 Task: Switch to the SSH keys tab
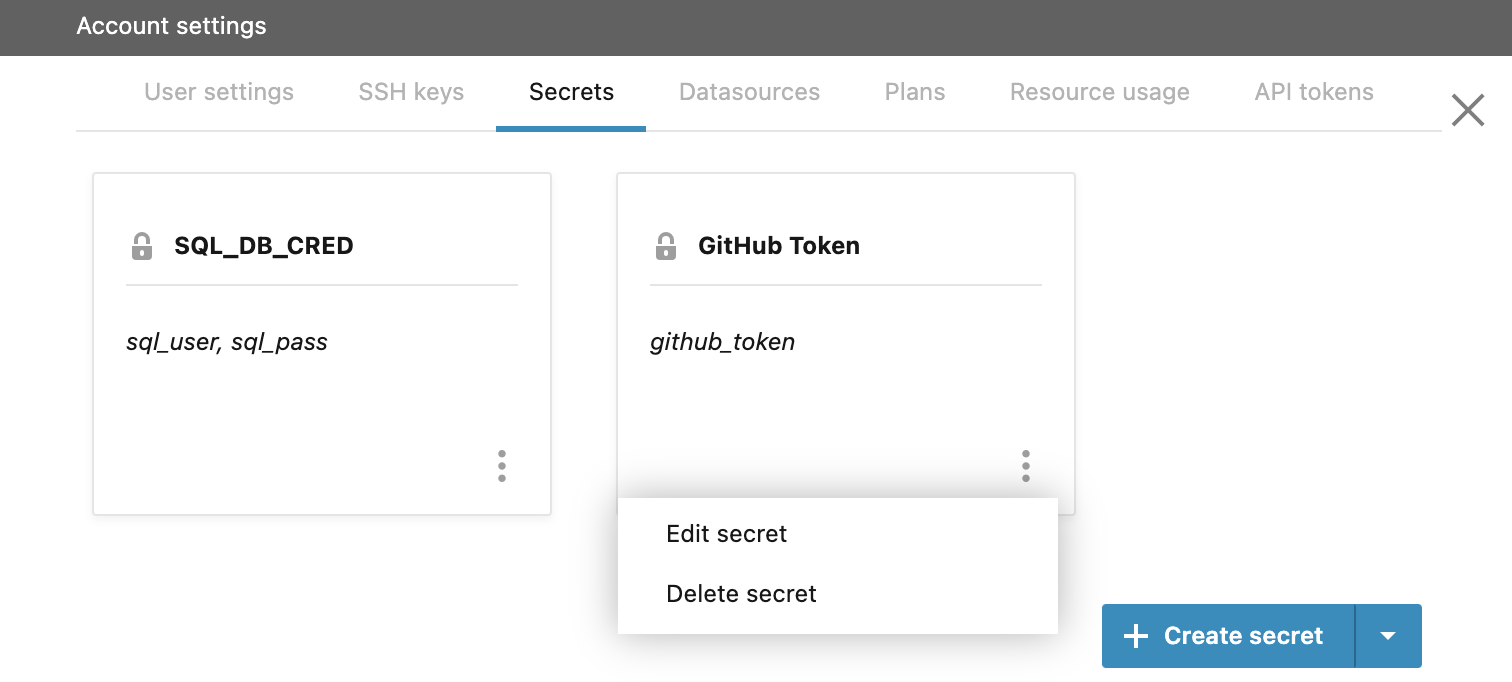click(411, 91)
